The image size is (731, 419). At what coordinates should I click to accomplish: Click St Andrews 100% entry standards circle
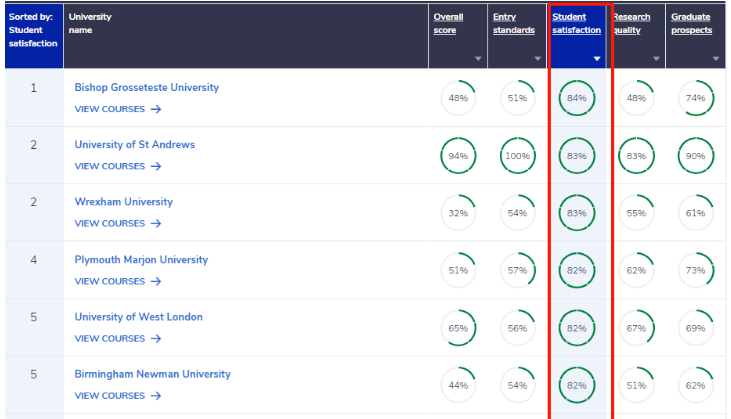click(517, 156)
